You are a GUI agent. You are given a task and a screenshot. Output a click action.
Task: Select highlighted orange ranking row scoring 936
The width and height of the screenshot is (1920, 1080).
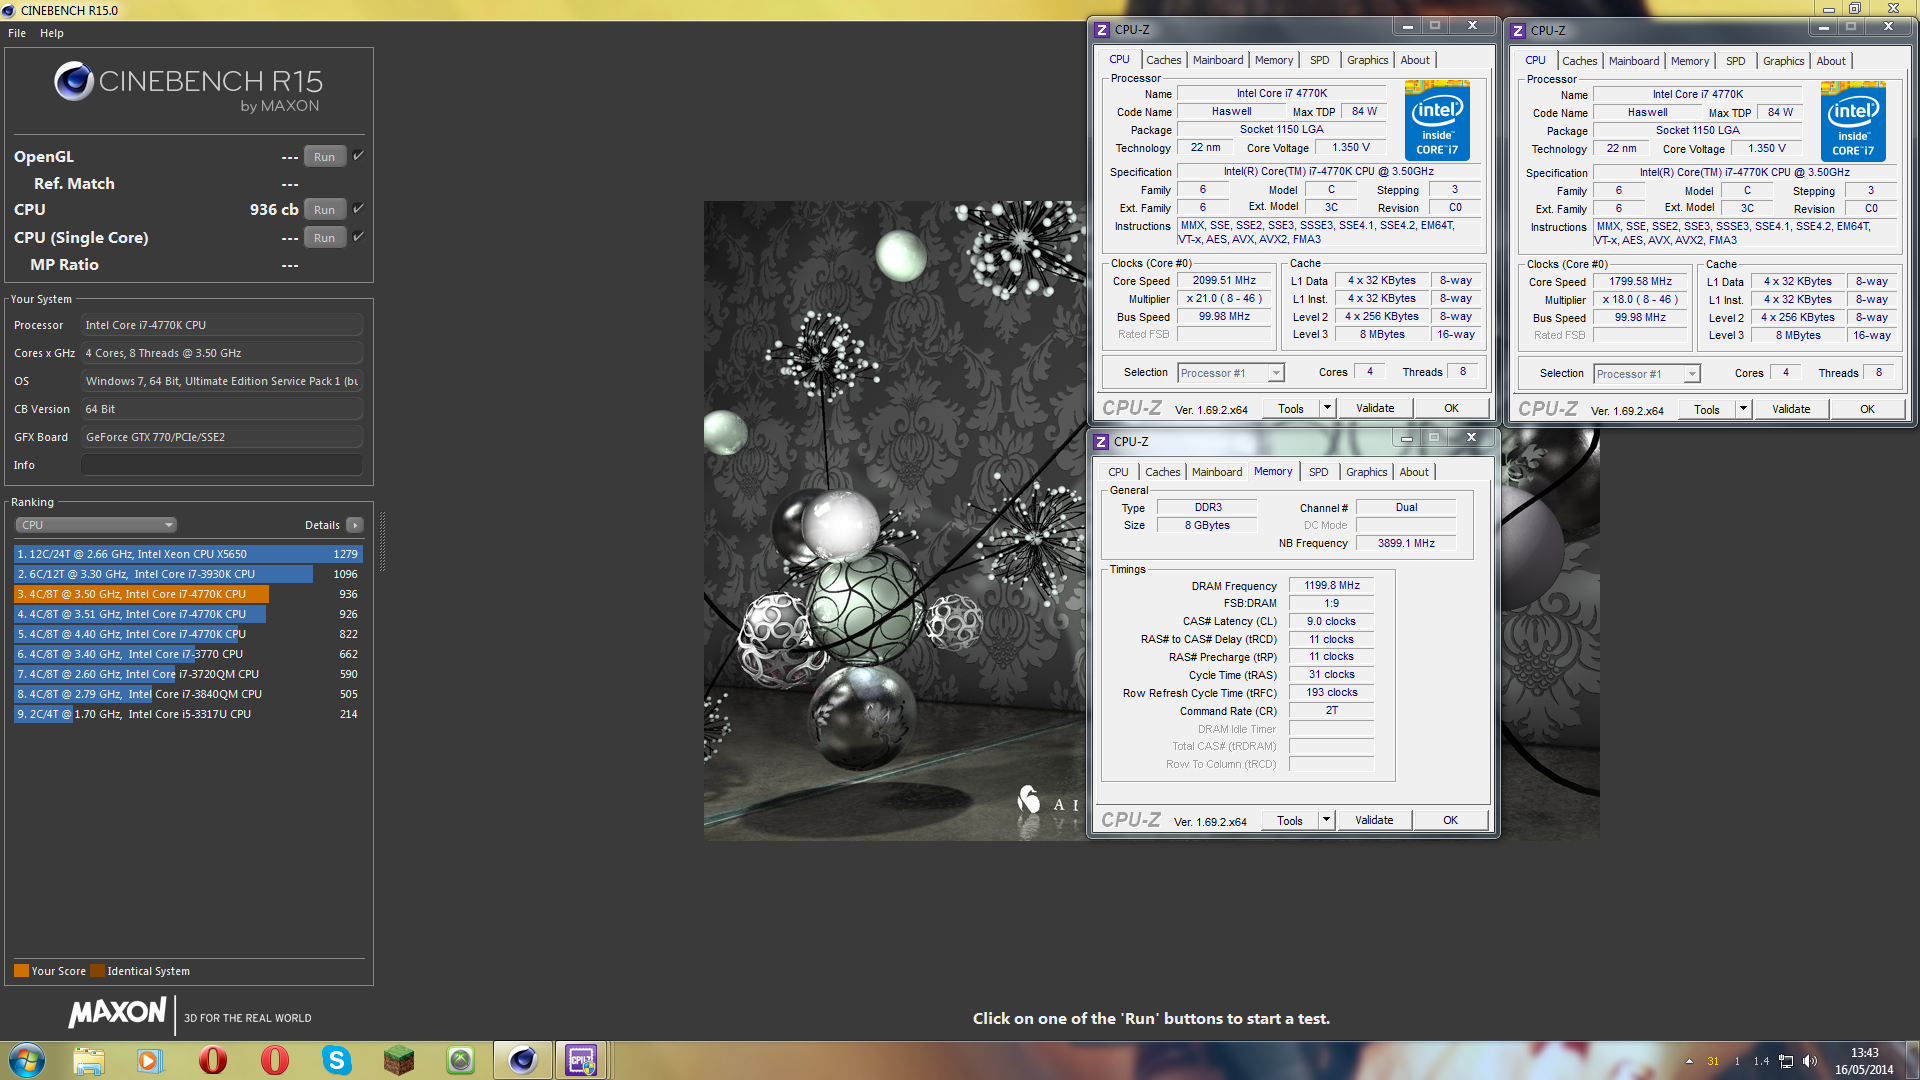click(188, 594)
